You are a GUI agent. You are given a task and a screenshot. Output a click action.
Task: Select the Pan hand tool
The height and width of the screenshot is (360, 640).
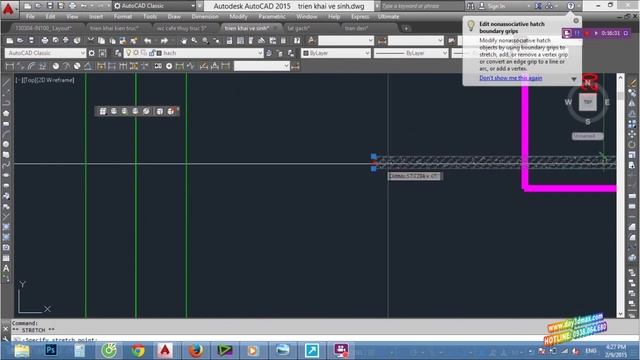click(x=184, y=40)
